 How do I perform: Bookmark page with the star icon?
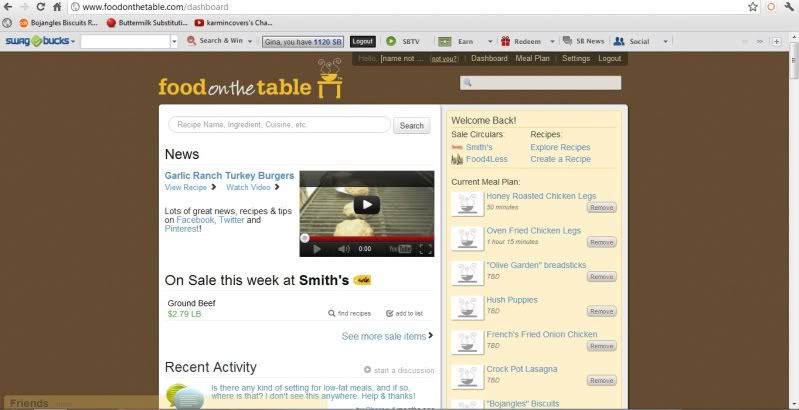pos(753,7)
